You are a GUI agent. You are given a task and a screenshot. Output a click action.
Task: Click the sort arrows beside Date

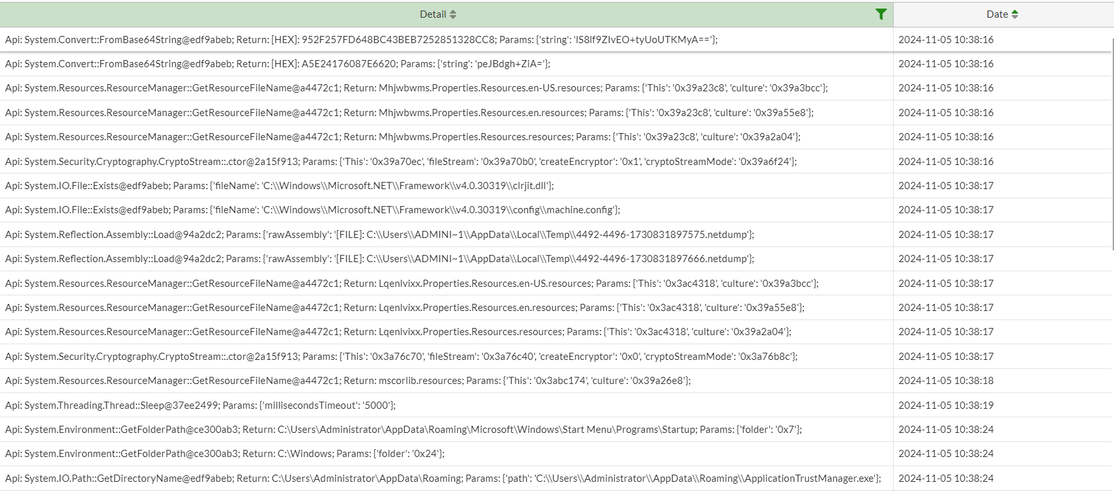1016,15
